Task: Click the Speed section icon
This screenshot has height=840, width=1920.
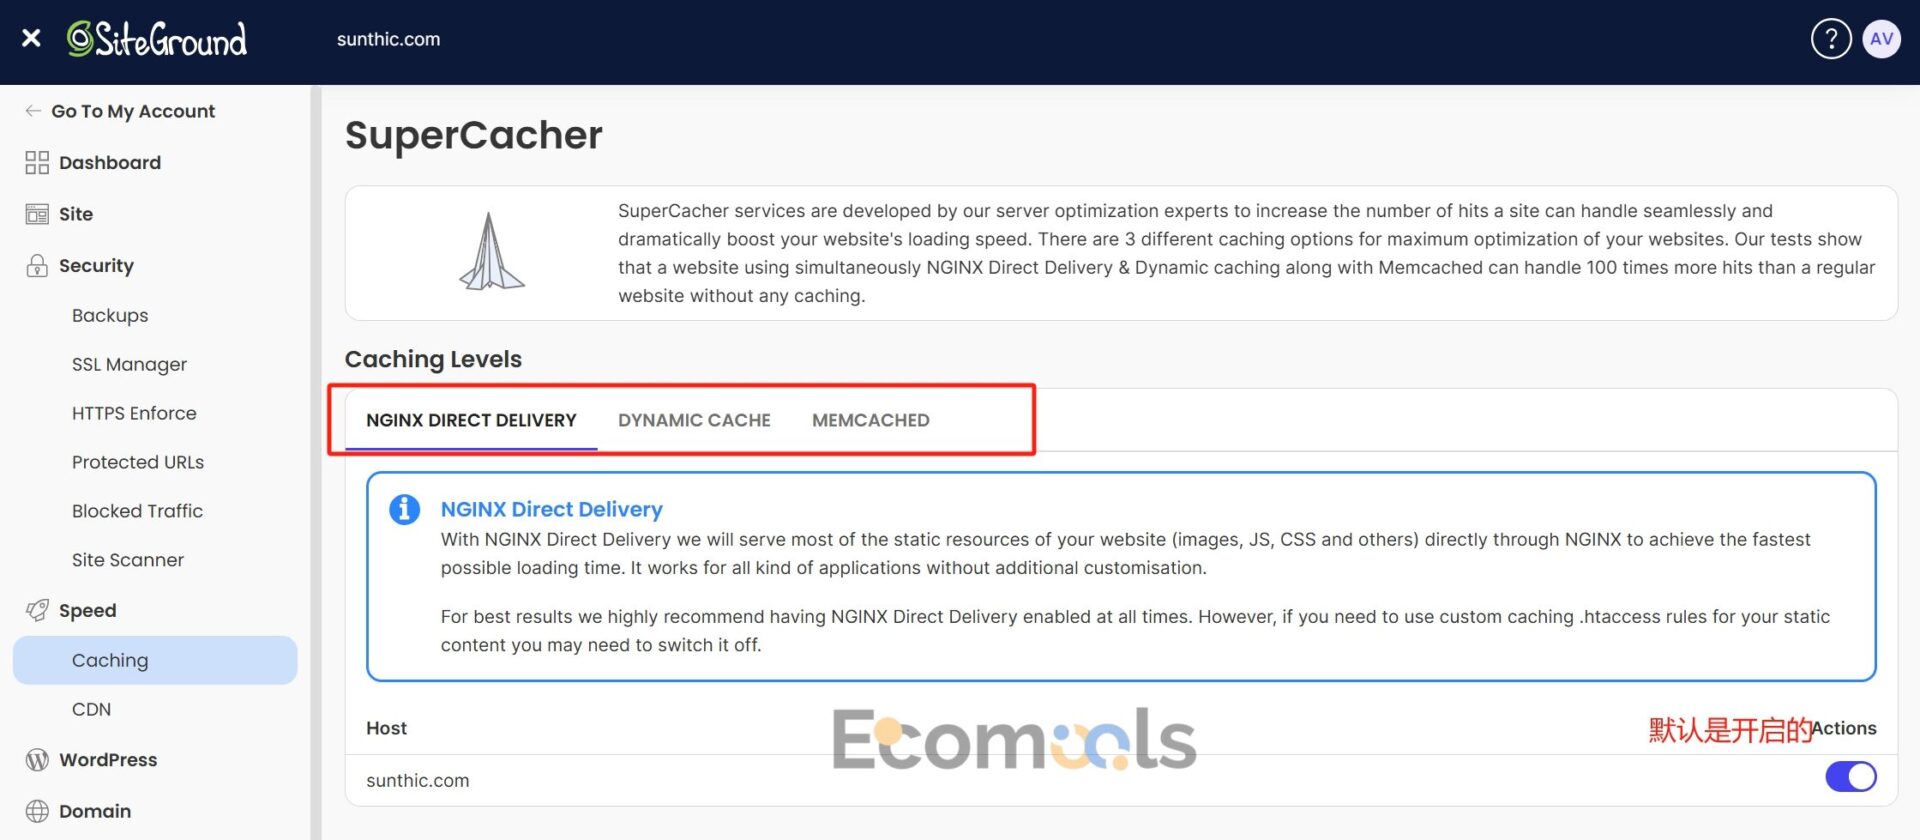Action: 37,610
